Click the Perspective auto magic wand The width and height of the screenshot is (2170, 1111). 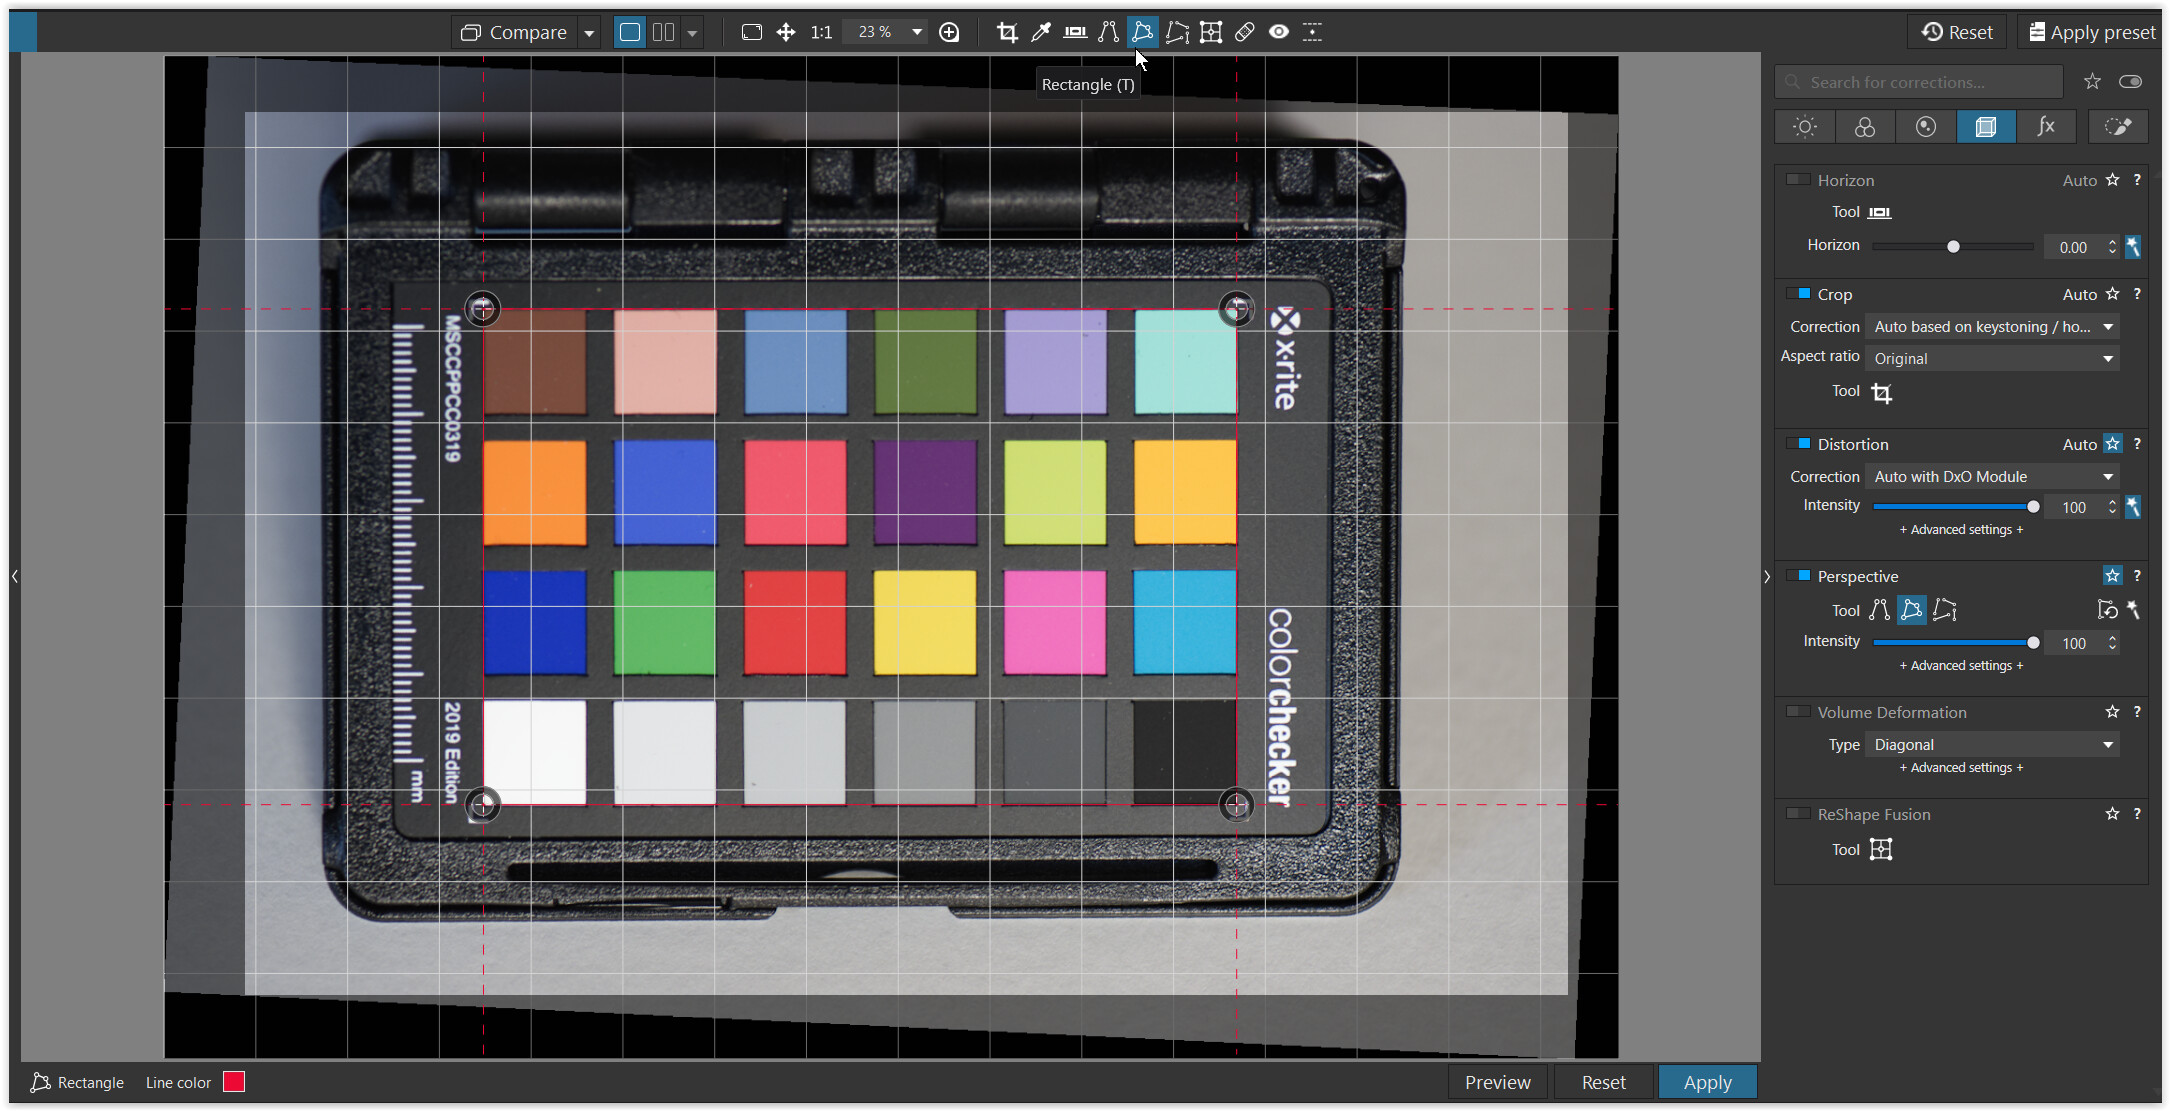2133,610
